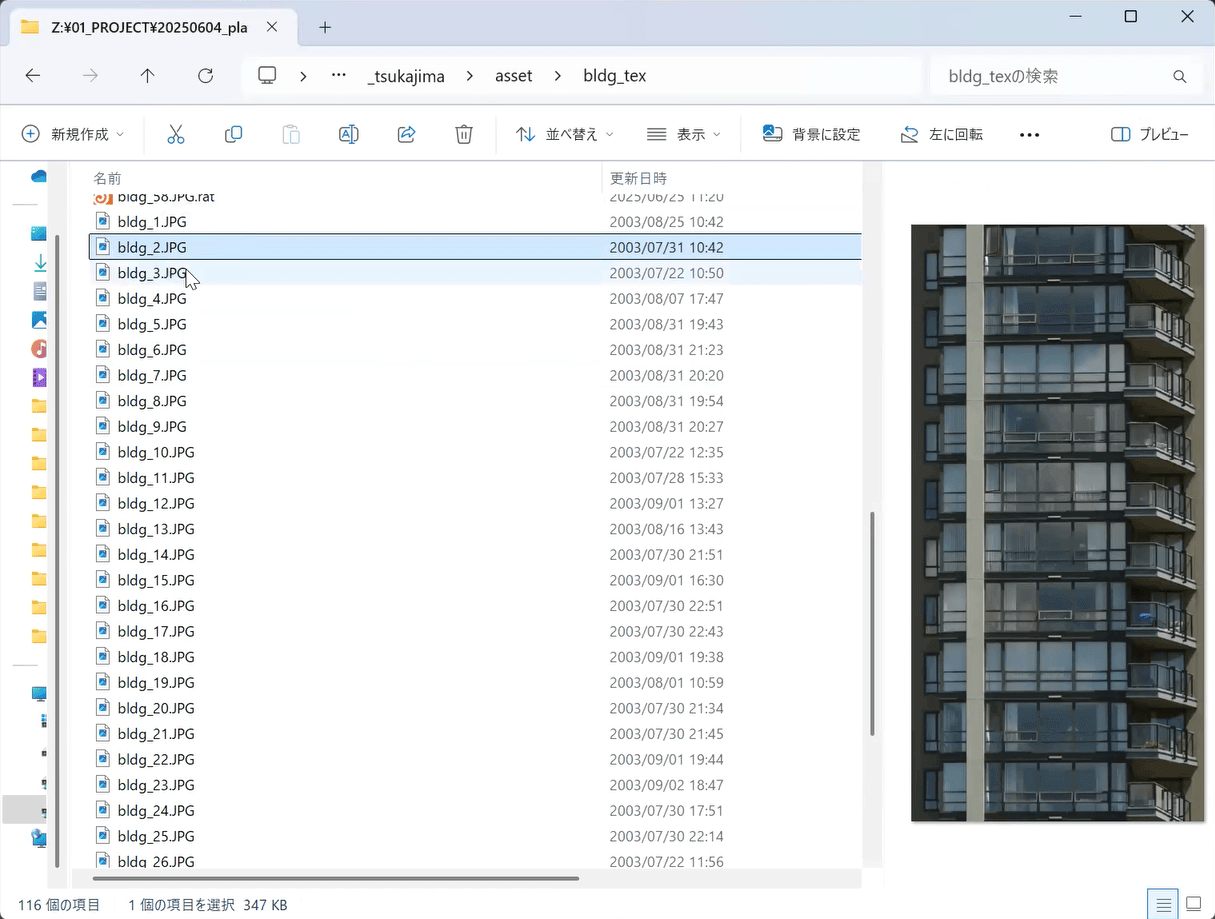Click 背景に設定 button
Viewport: 1215px width, 919px height.
(811, 134)
